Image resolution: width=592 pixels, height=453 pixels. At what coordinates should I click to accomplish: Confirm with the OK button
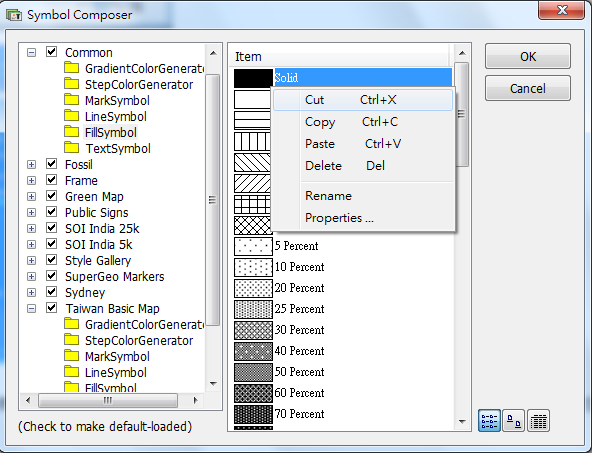[527, 56]
